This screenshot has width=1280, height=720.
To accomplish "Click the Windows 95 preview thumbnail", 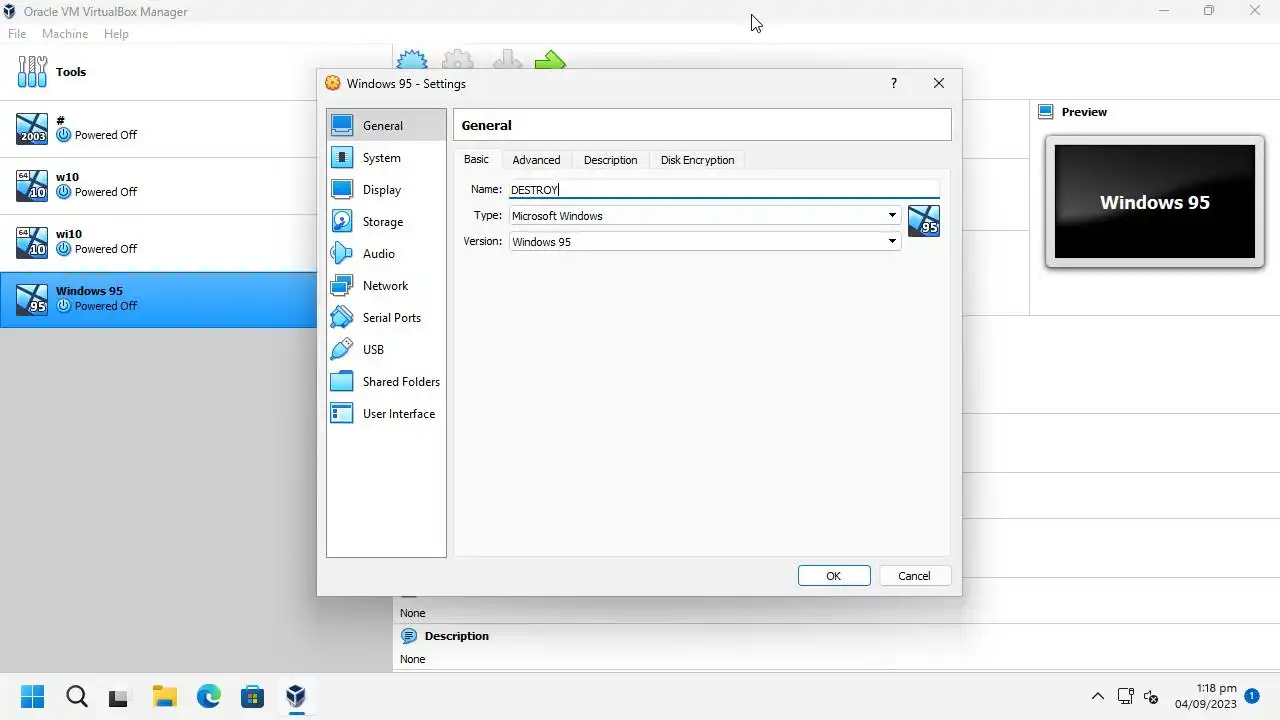I will pyautogui.click(x=1155, y=202).
